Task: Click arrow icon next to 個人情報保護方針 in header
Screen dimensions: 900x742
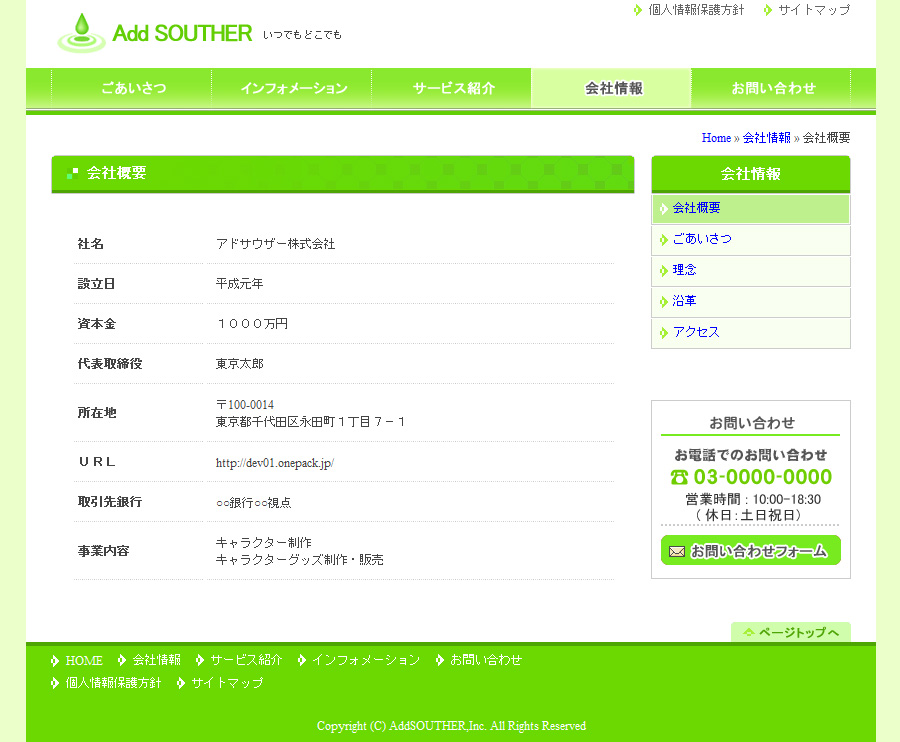Action: 638,10
